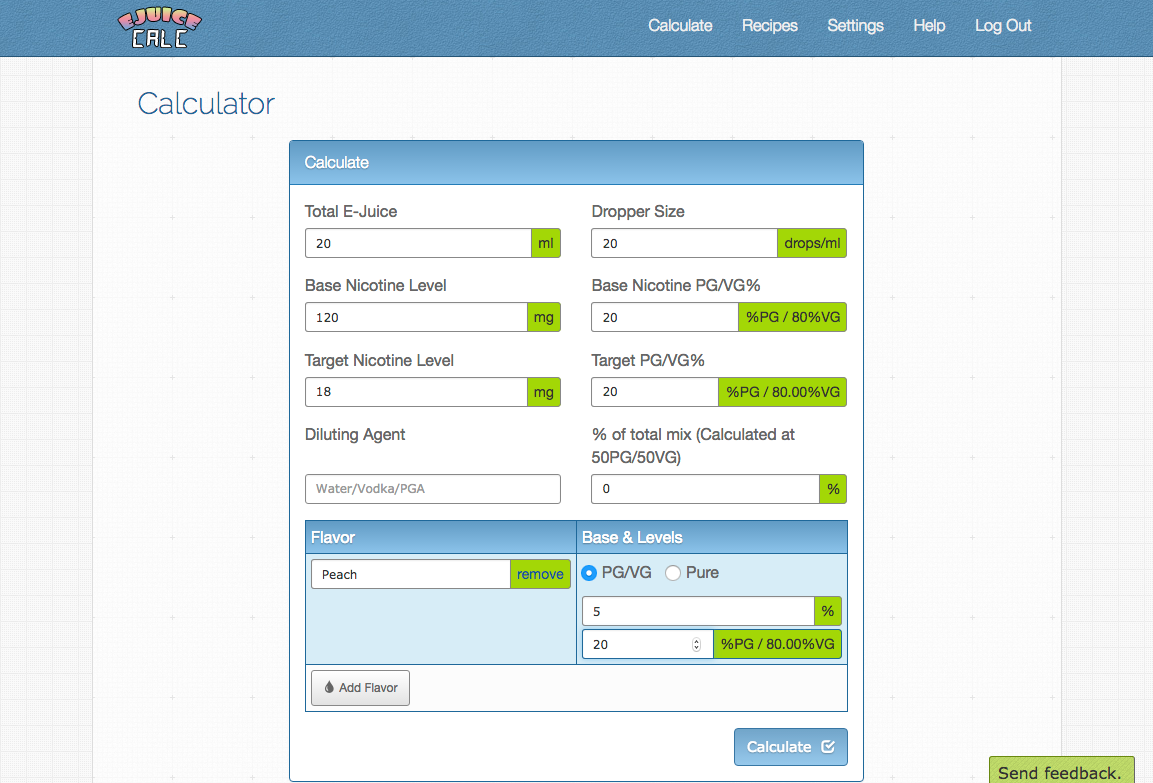The height and width of the screenshot is (783, 1153).
Task: Remove the Peach flavor
Action: tap(540, 574)
